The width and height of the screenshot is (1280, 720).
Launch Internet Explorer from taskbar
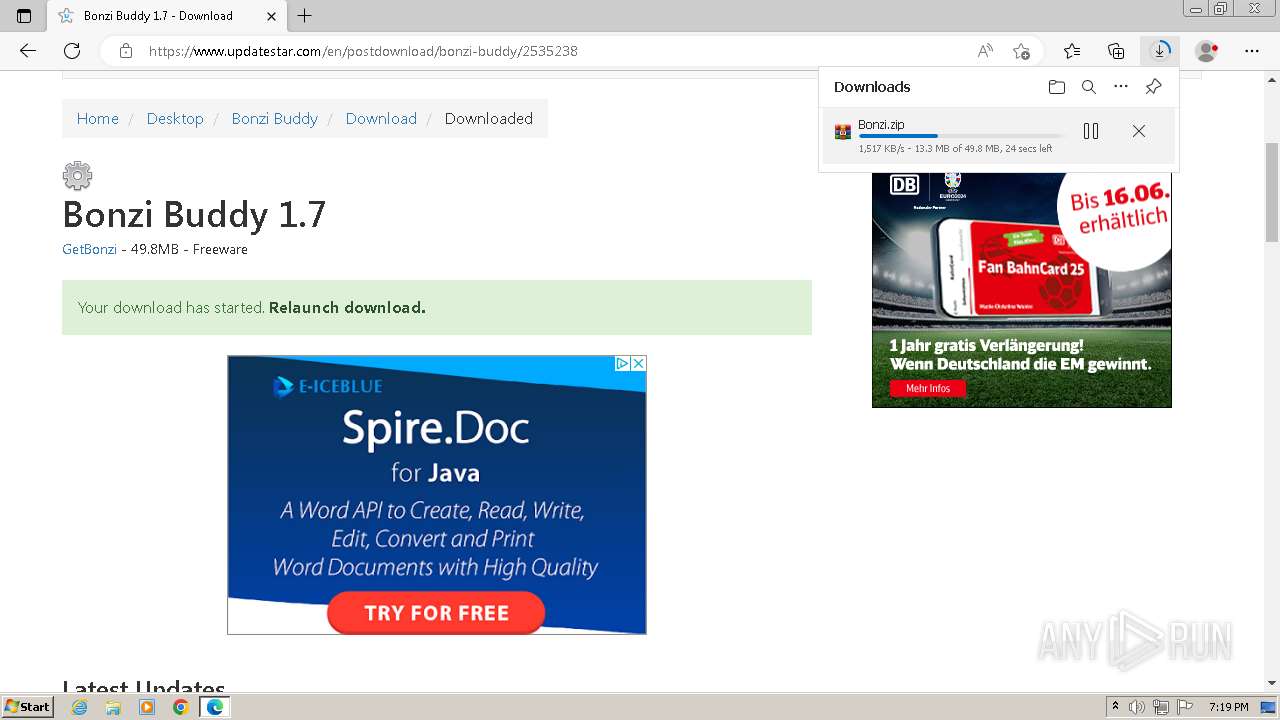pos(80,707)
